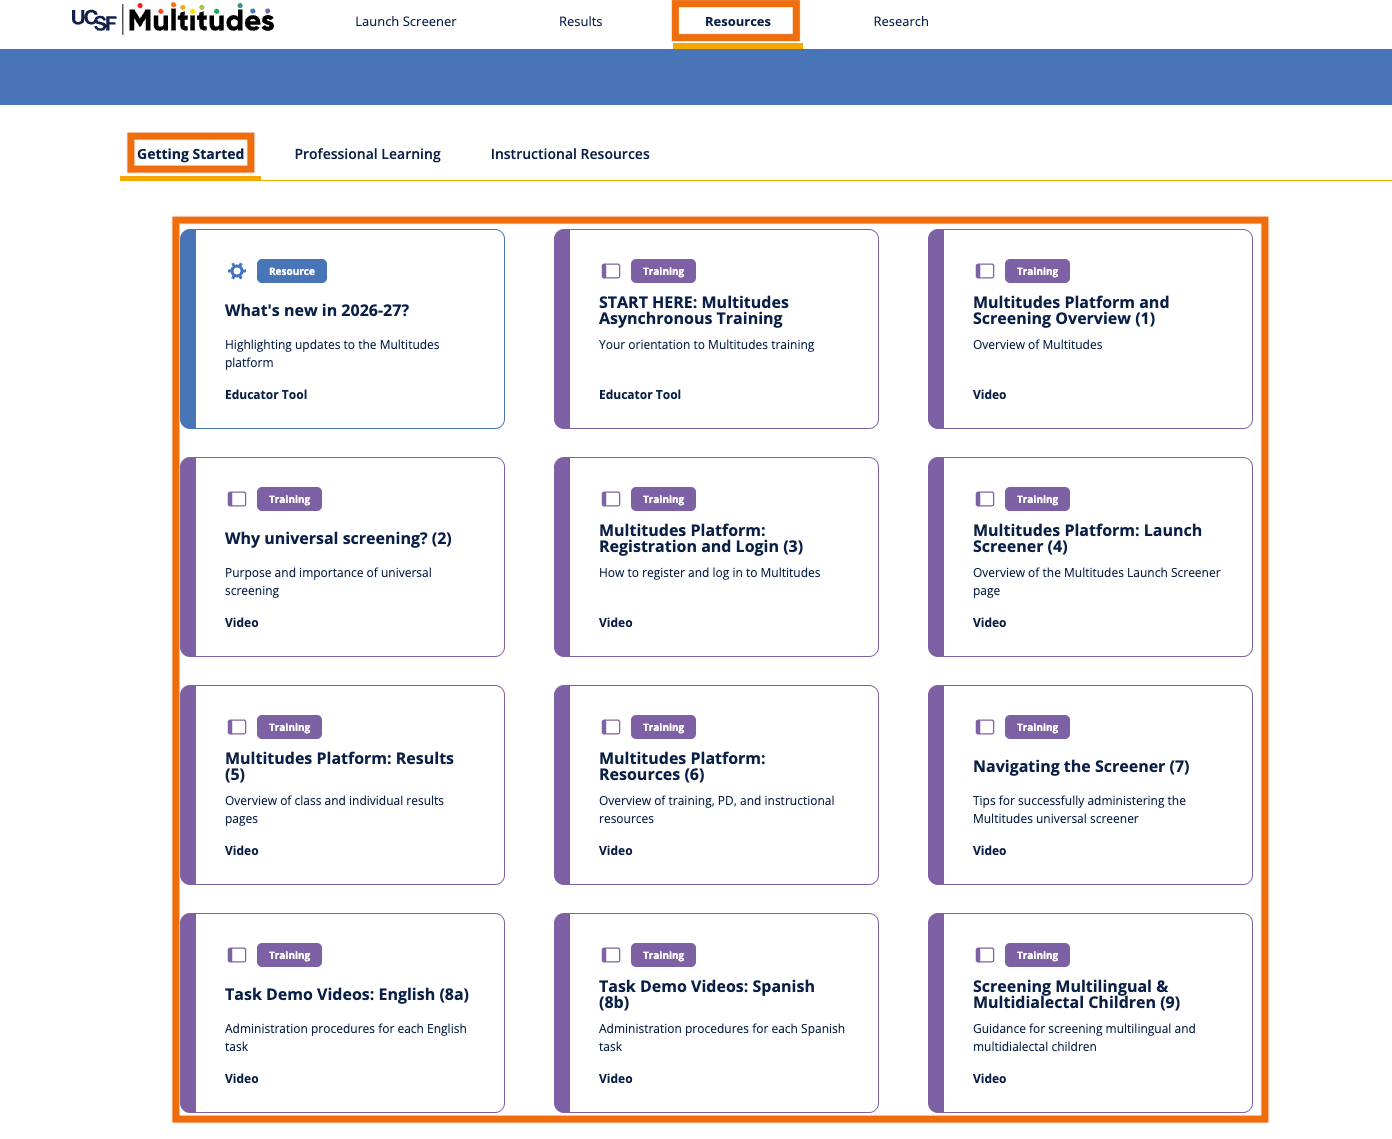Click "Educator Tool" label on What's new card

click(266, 395)
